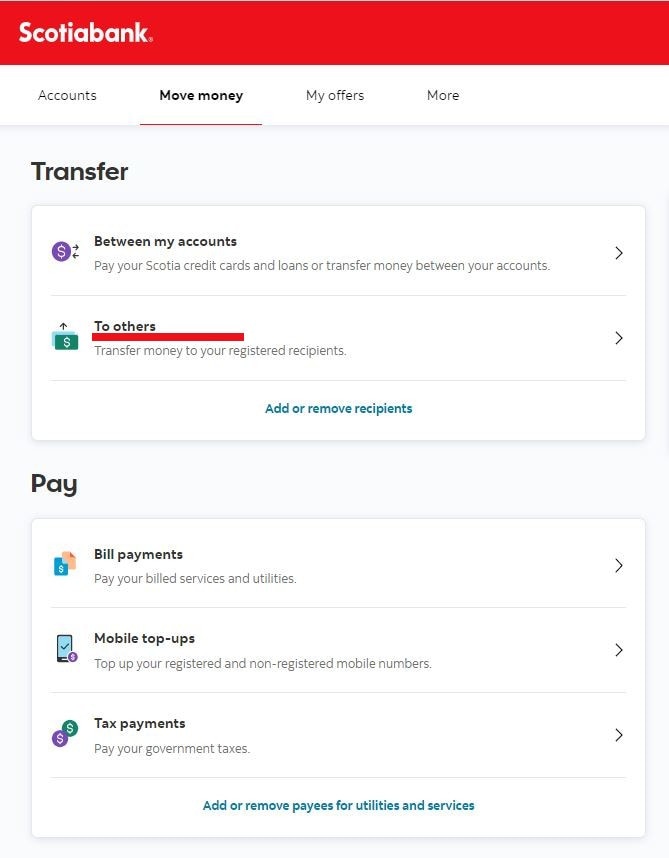Click the Bill payments document icon

pos(65,564)
